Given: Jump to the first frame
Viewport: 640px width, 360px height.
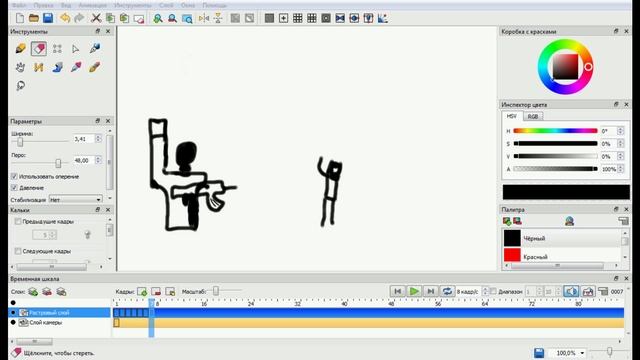Looking at the screenshot, I should coord(398,291).
